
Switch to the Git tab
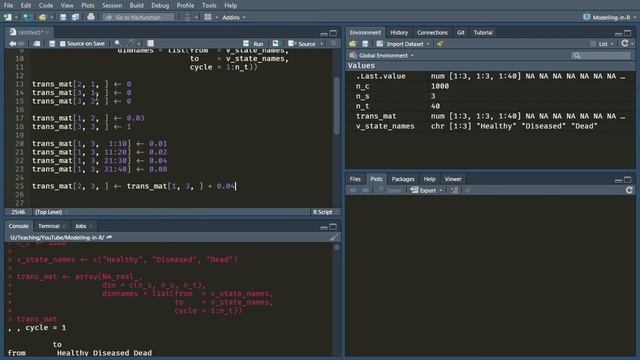[460, 32]
